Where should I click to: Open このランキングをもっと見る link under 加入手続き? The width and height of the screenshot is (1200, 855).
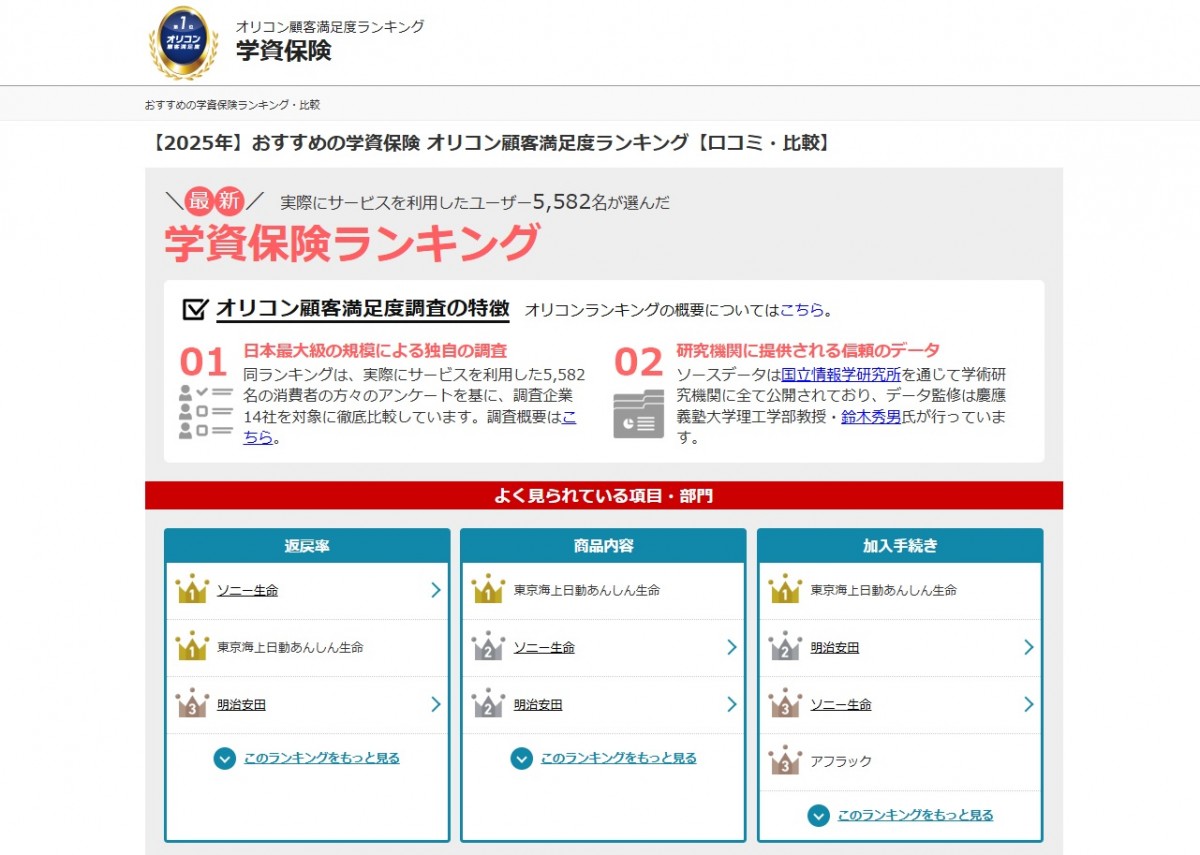[x=916, y=815]
